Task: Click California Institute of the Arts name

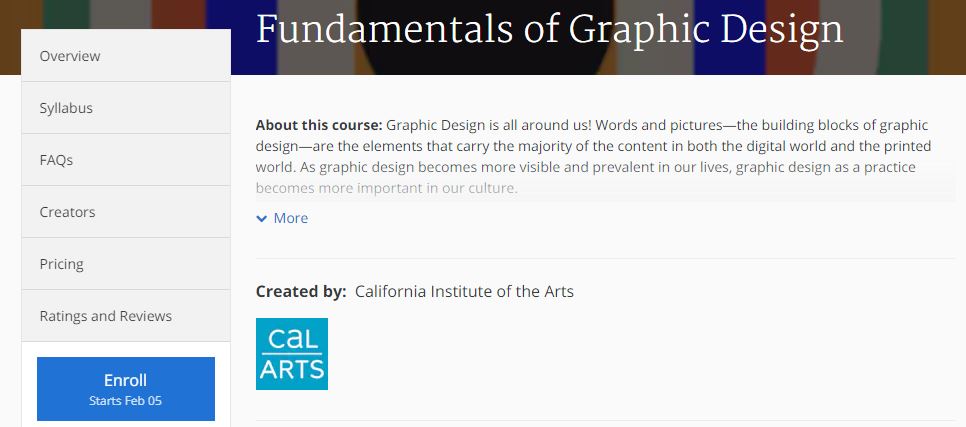Action: (464, 291)
